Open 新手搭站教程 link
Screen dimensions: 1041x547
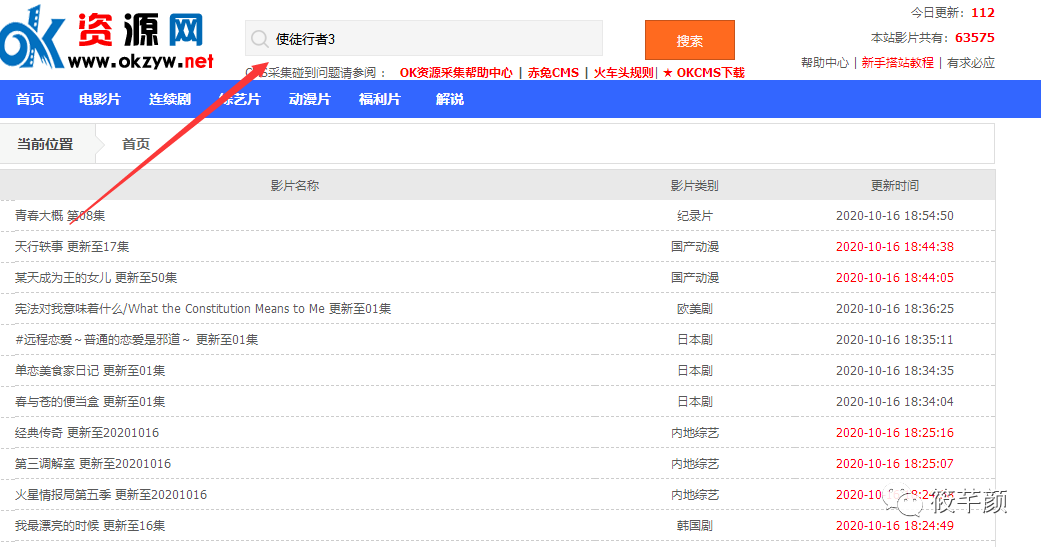[x=897, y=62]
